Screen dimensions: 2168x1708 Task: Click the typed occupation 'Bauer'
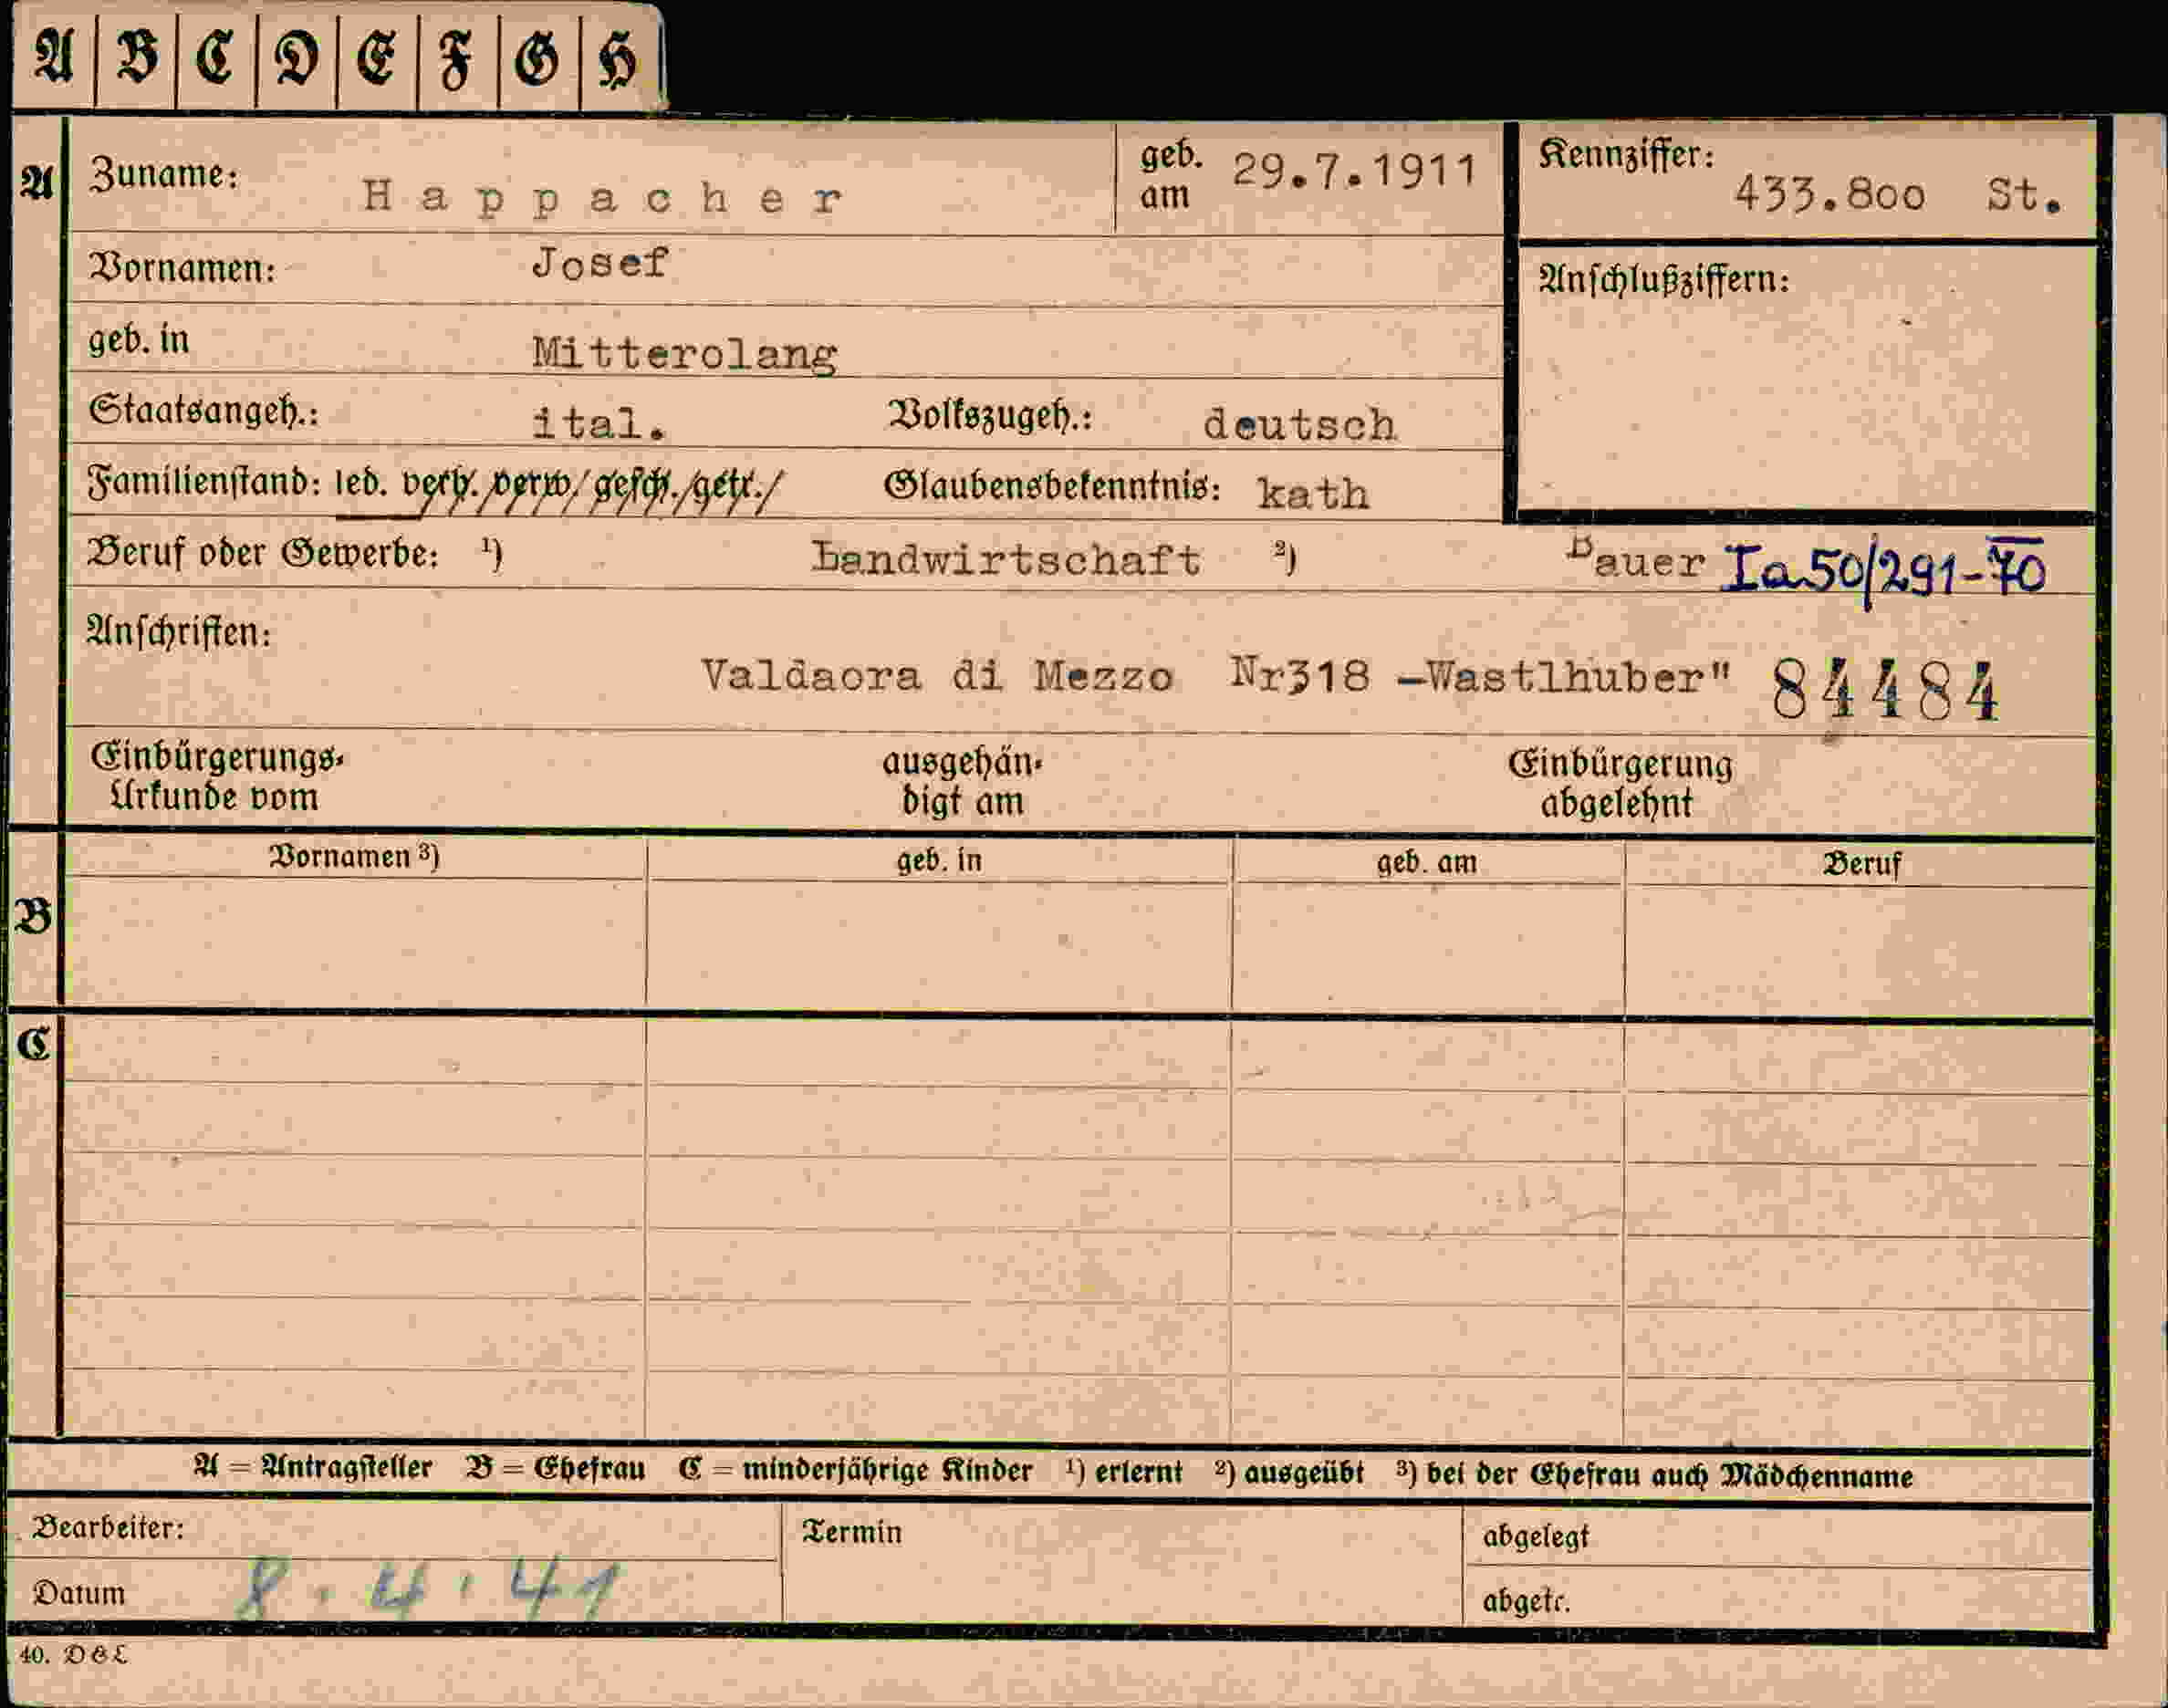(1636, 560)
